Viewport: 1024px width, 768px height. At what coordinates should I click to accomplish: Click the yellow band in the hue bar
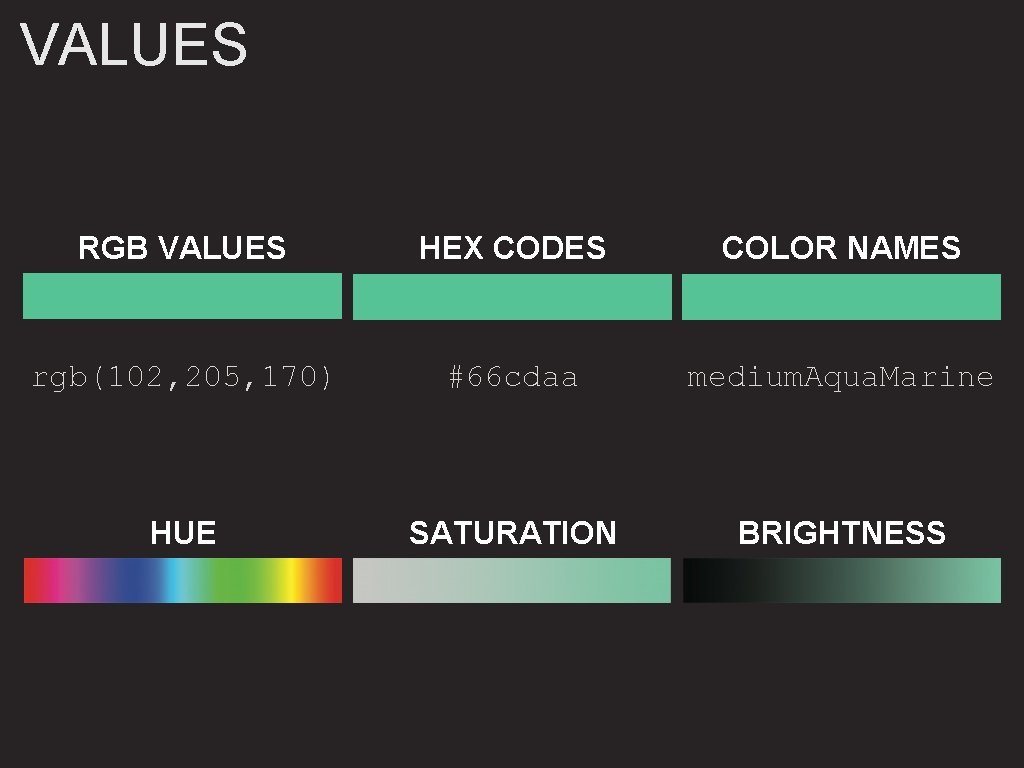point(291,581)
